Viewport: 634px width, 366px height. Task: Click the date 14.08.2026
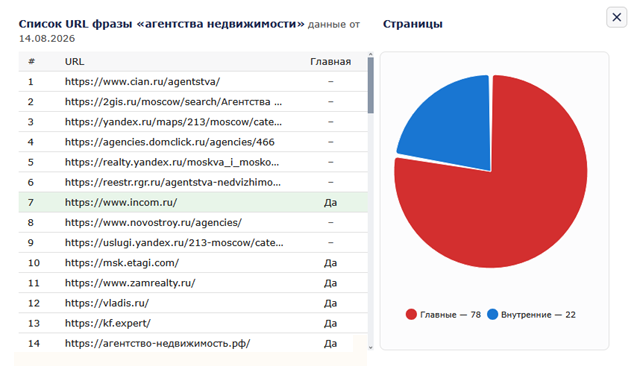tap(47, 38)
